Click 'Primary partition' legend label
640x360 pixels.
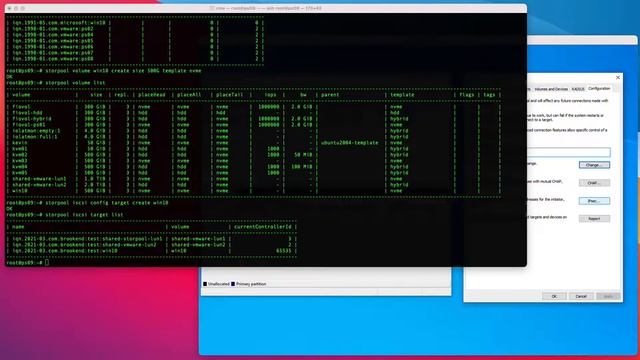click(251, 284)
